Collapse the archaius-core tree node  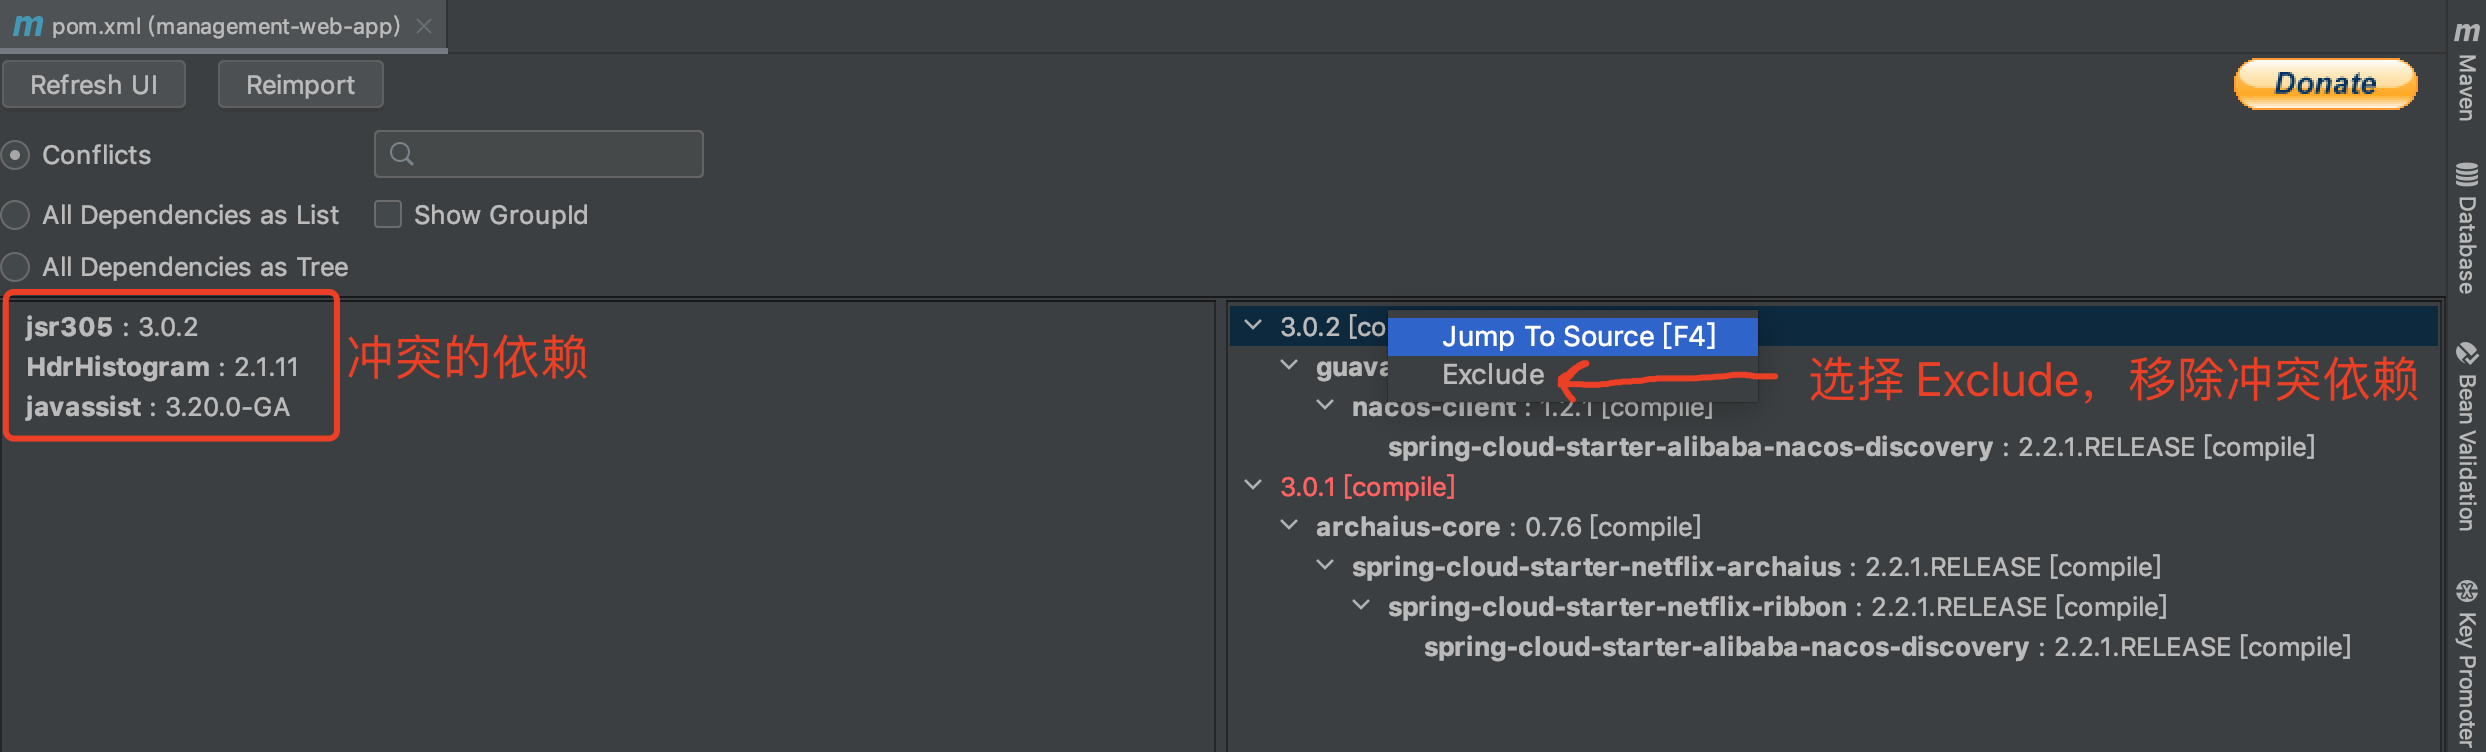point(1289,525)
